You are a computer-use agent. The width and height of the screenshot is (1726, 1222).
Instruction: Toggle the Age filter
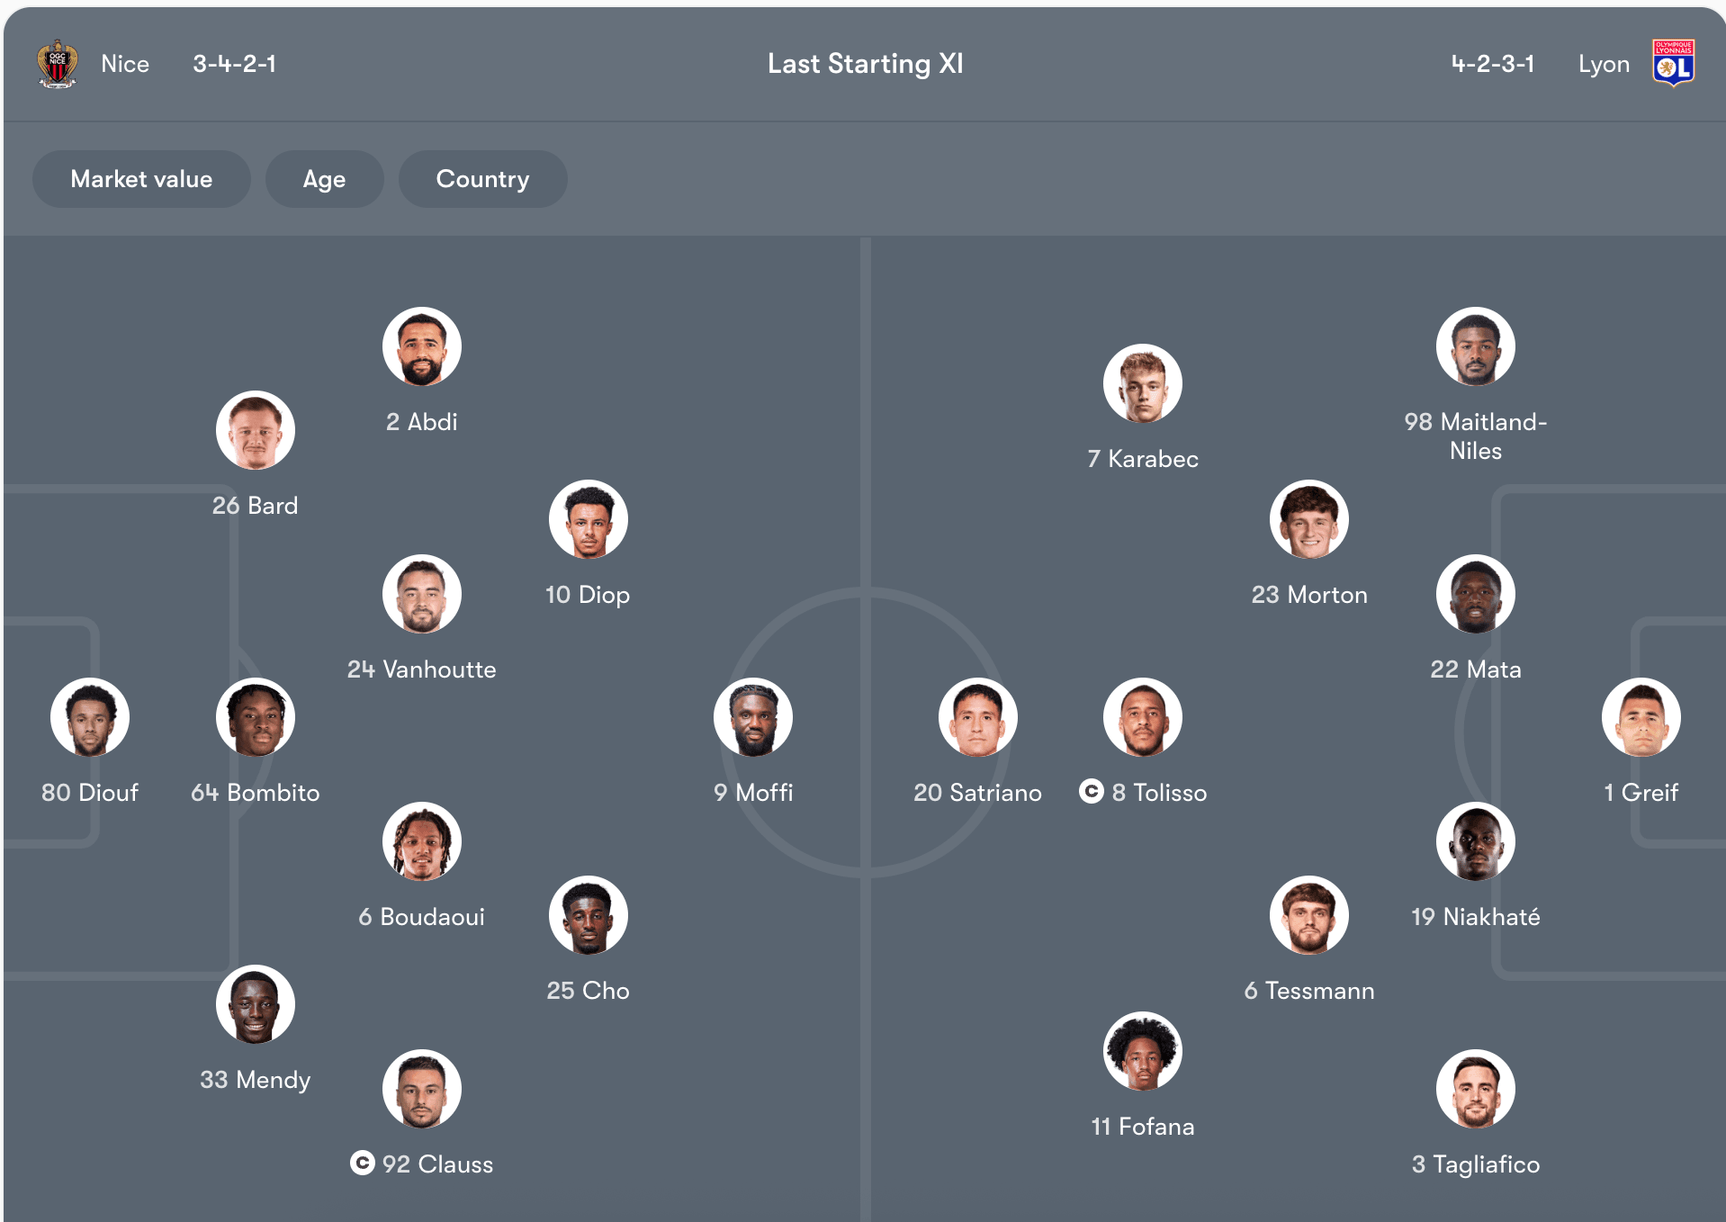tap(324, 179)
